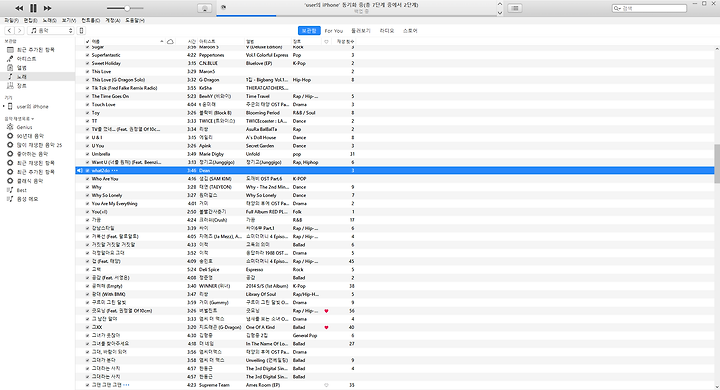
Task: Toggle the 이름 column sort arrow
Action: pyautogui.click(x=162, y=41)
